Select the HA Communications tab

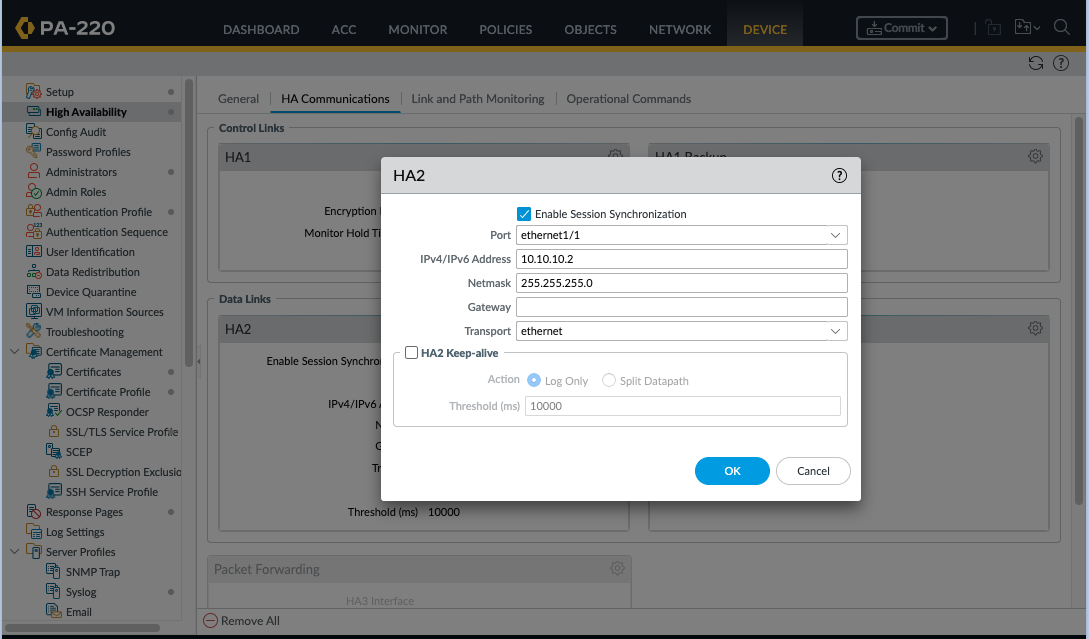click(x=335, y=99)
